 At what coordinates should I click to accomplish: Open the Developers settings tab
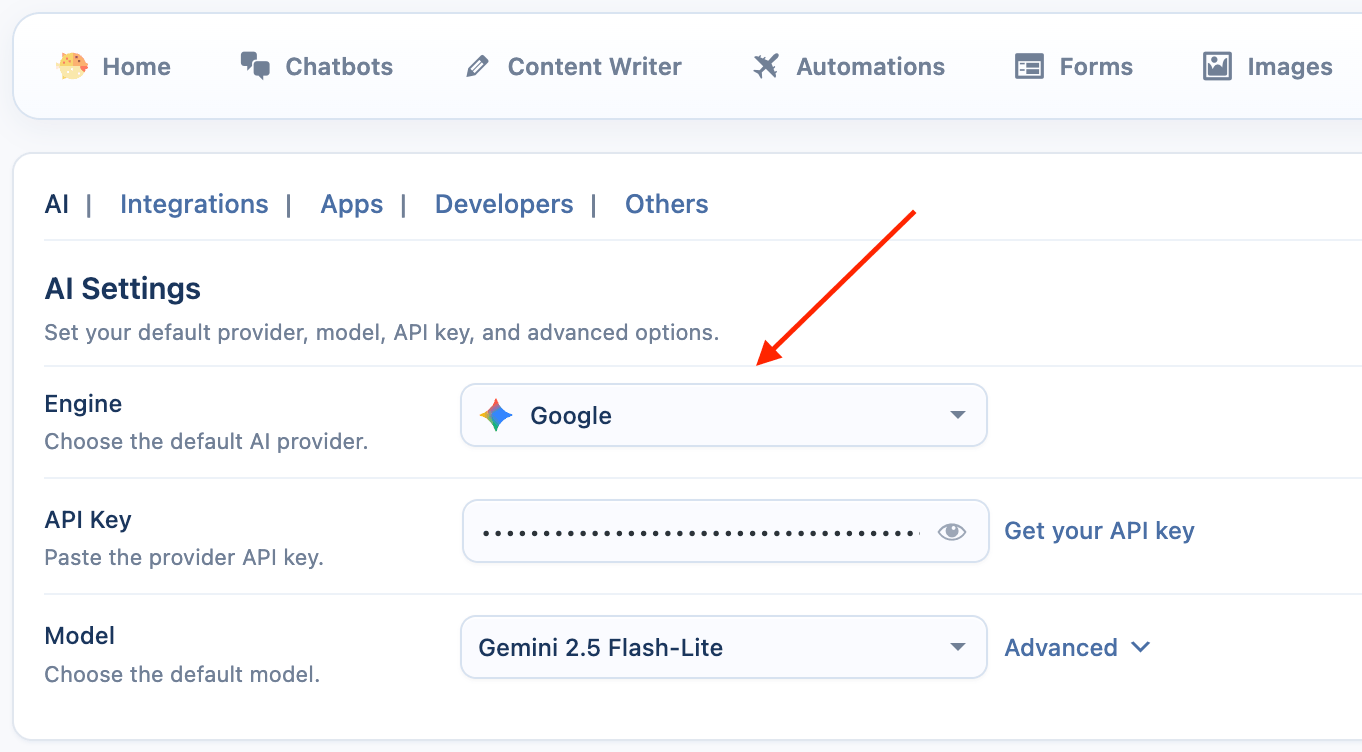(504, 204)
